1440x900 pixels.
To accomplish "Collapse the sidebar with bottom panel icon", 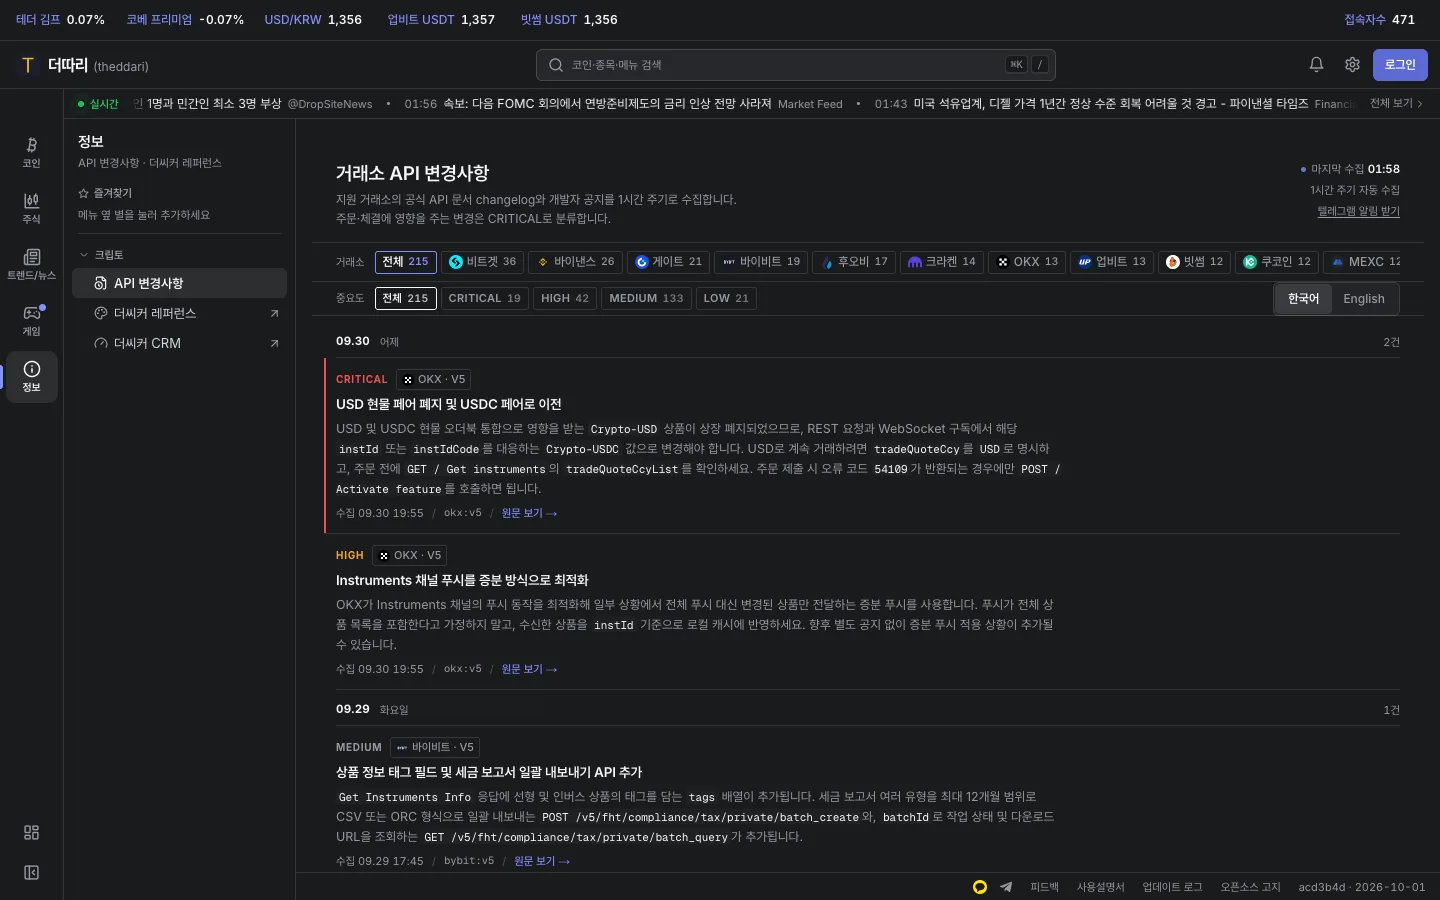I will click(x=31, y=873).
